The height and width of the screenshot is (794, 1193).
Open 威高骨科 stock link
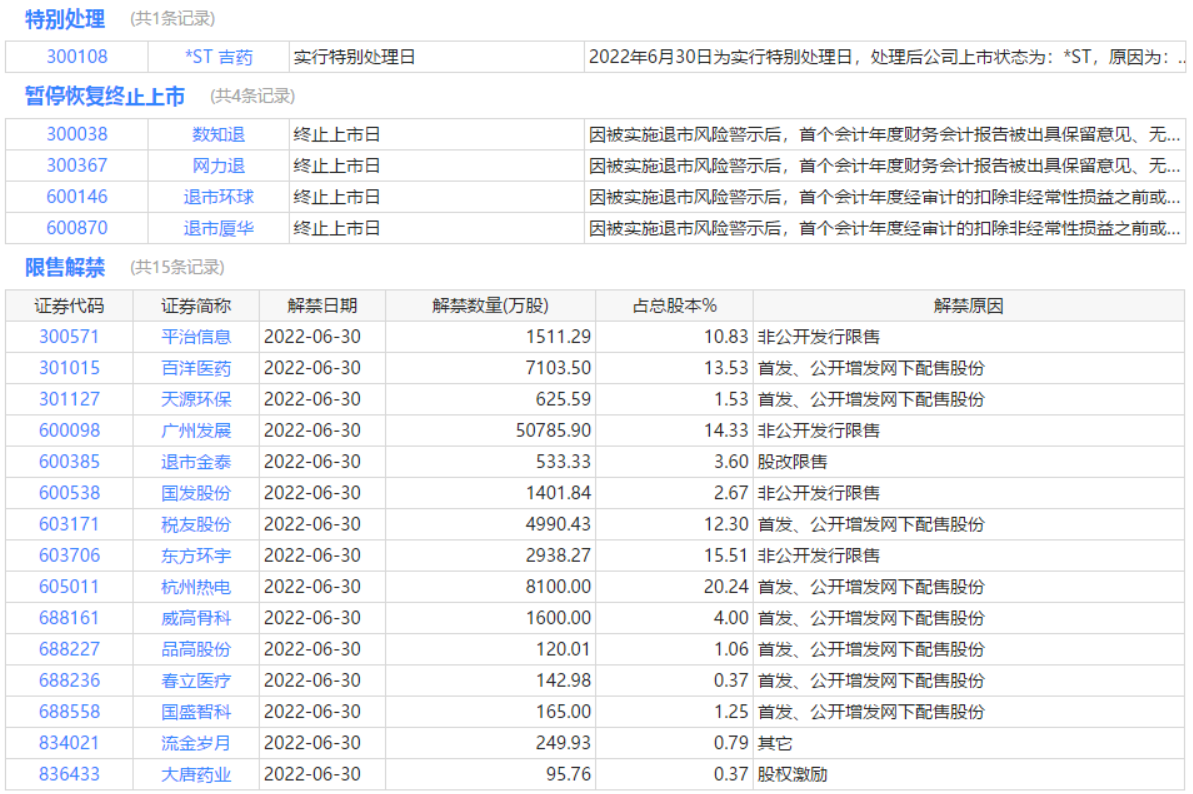click(196, 618)
